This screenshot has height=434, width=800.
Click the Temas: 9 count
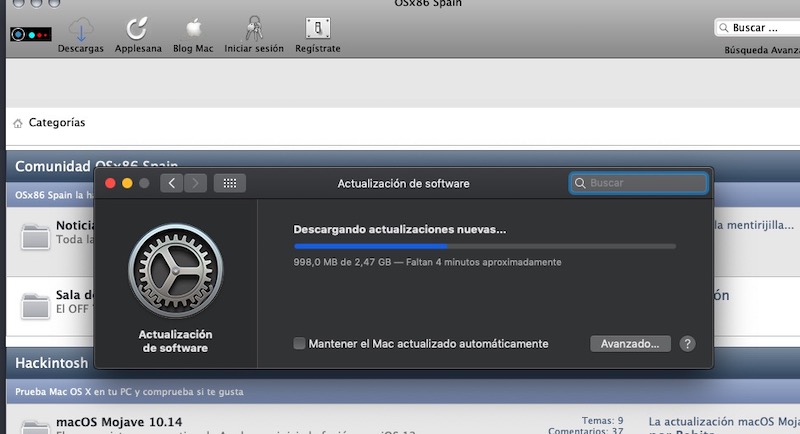603,421
